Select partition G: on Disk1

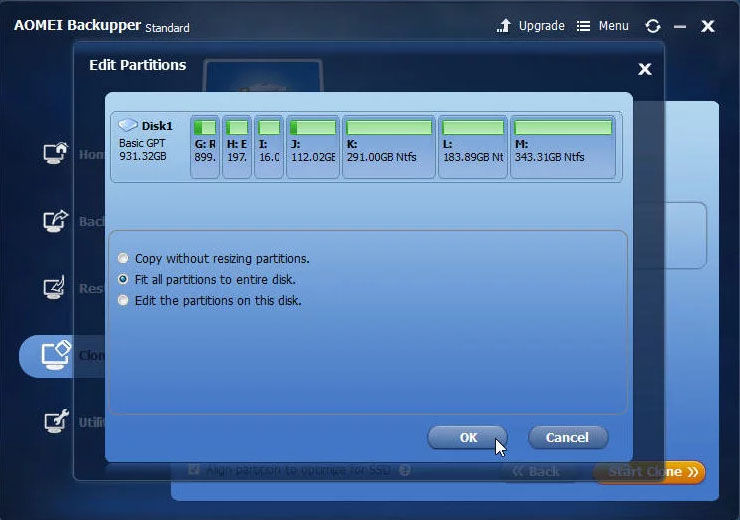coord(205,147)
